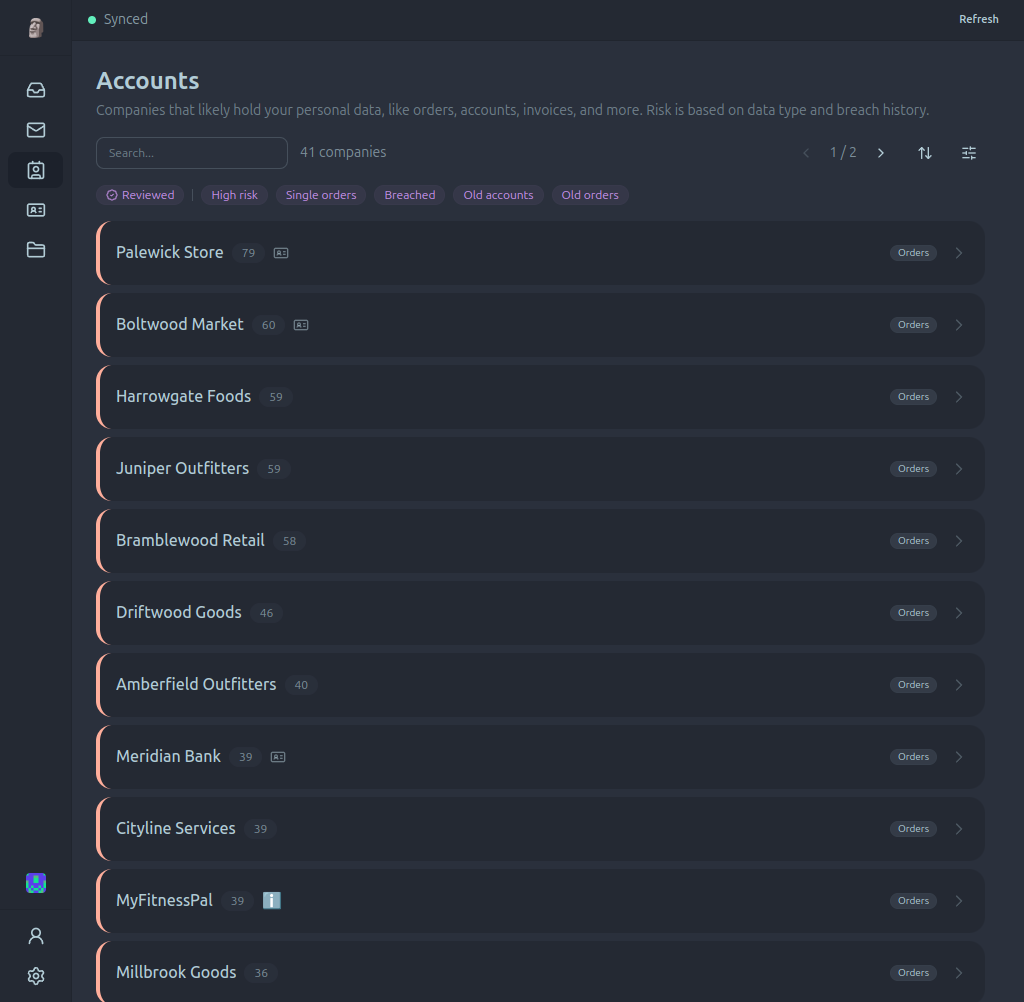
Task: Focus the Search input field
Action: 192,153
